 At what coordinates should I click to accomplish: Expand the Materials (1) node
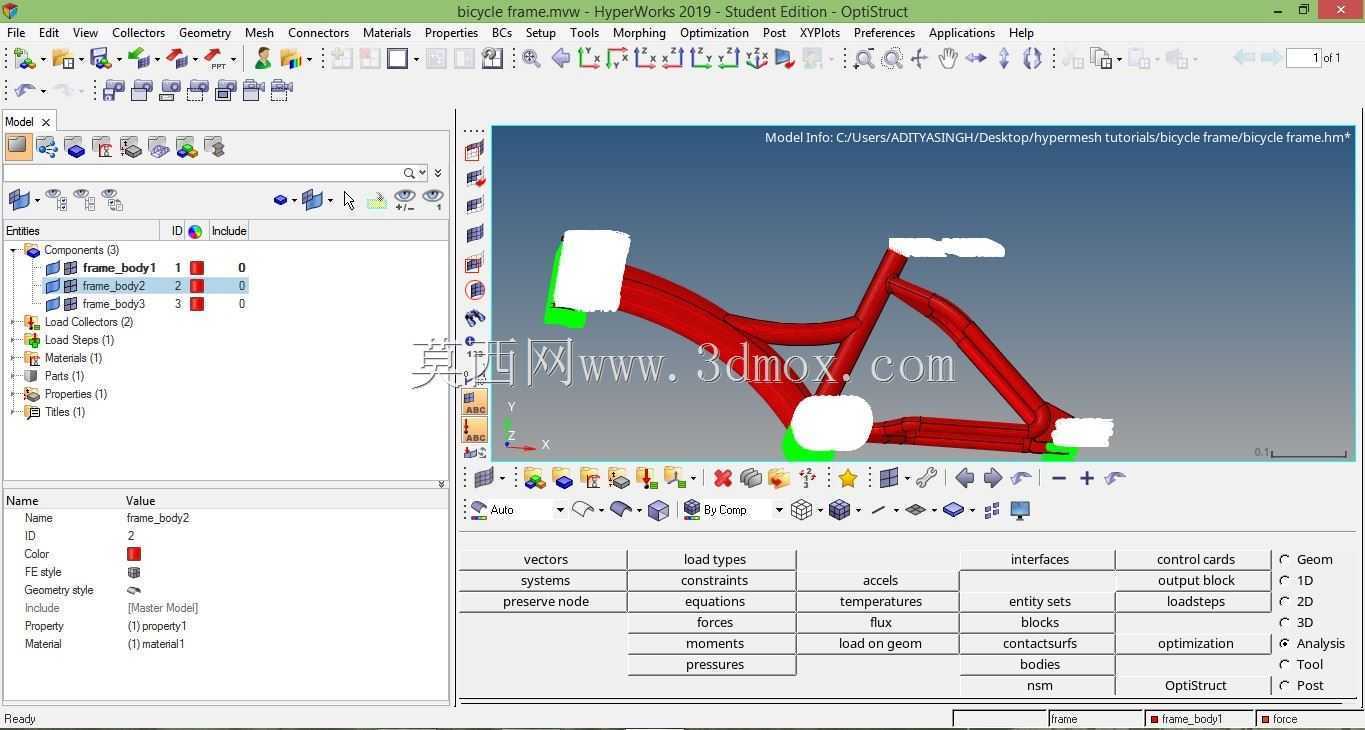(x=13, y=358)
